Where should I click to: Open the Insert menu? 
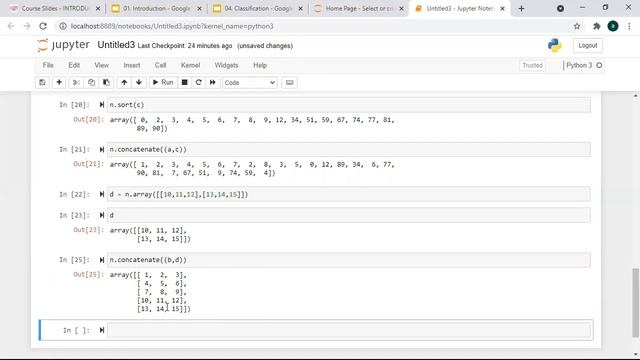click(132, 65)
